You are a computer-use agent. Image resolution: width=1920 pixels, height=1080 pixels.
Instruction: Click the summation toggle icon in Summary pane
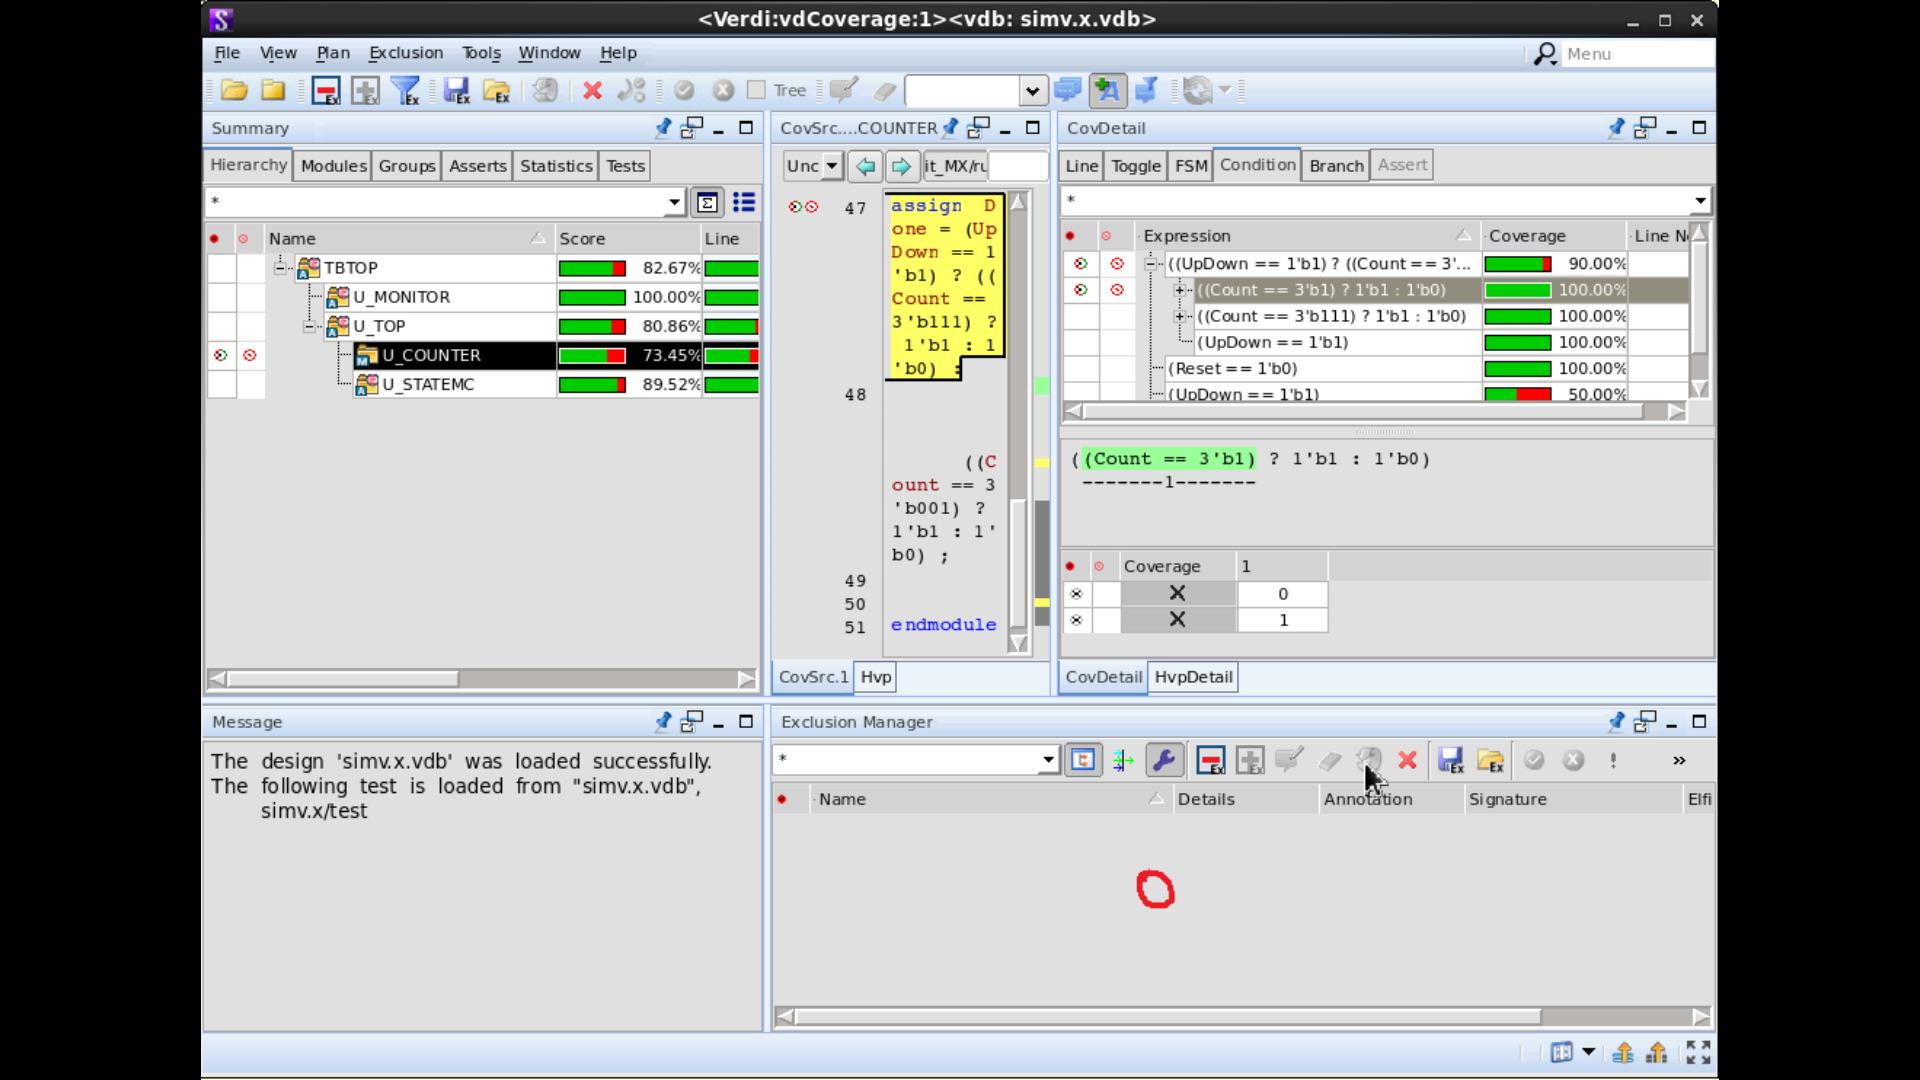coord(707,203)
